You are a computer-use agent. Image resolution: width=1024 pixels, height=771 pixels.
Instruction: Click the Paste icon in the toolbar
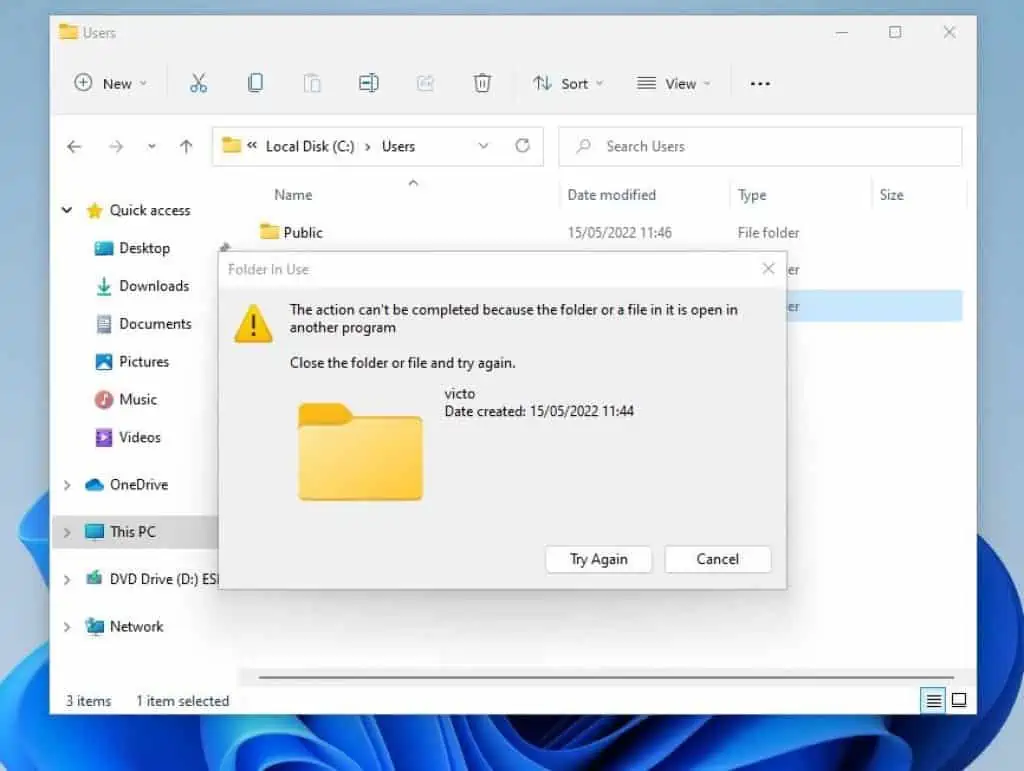(x=312, y=83)
